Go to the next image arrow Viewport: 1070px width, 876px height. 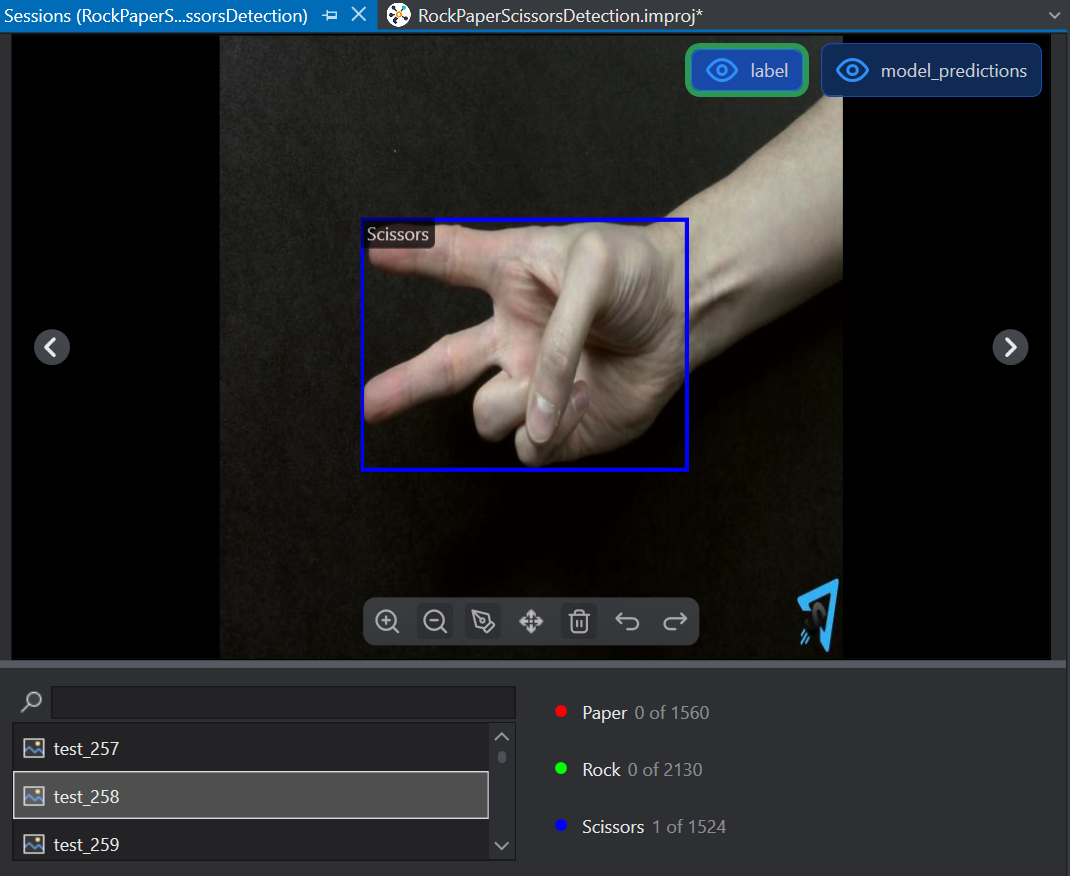coord(1010,347)
